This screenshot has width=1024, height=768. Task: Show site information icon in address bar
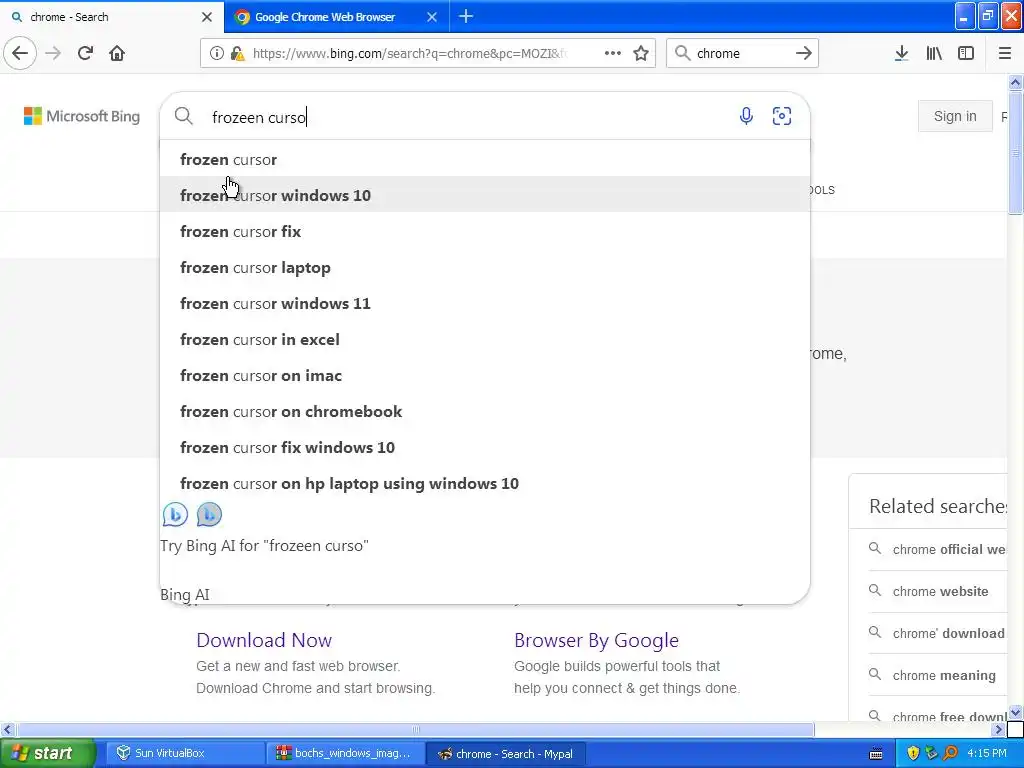click(x=216, y=54)
